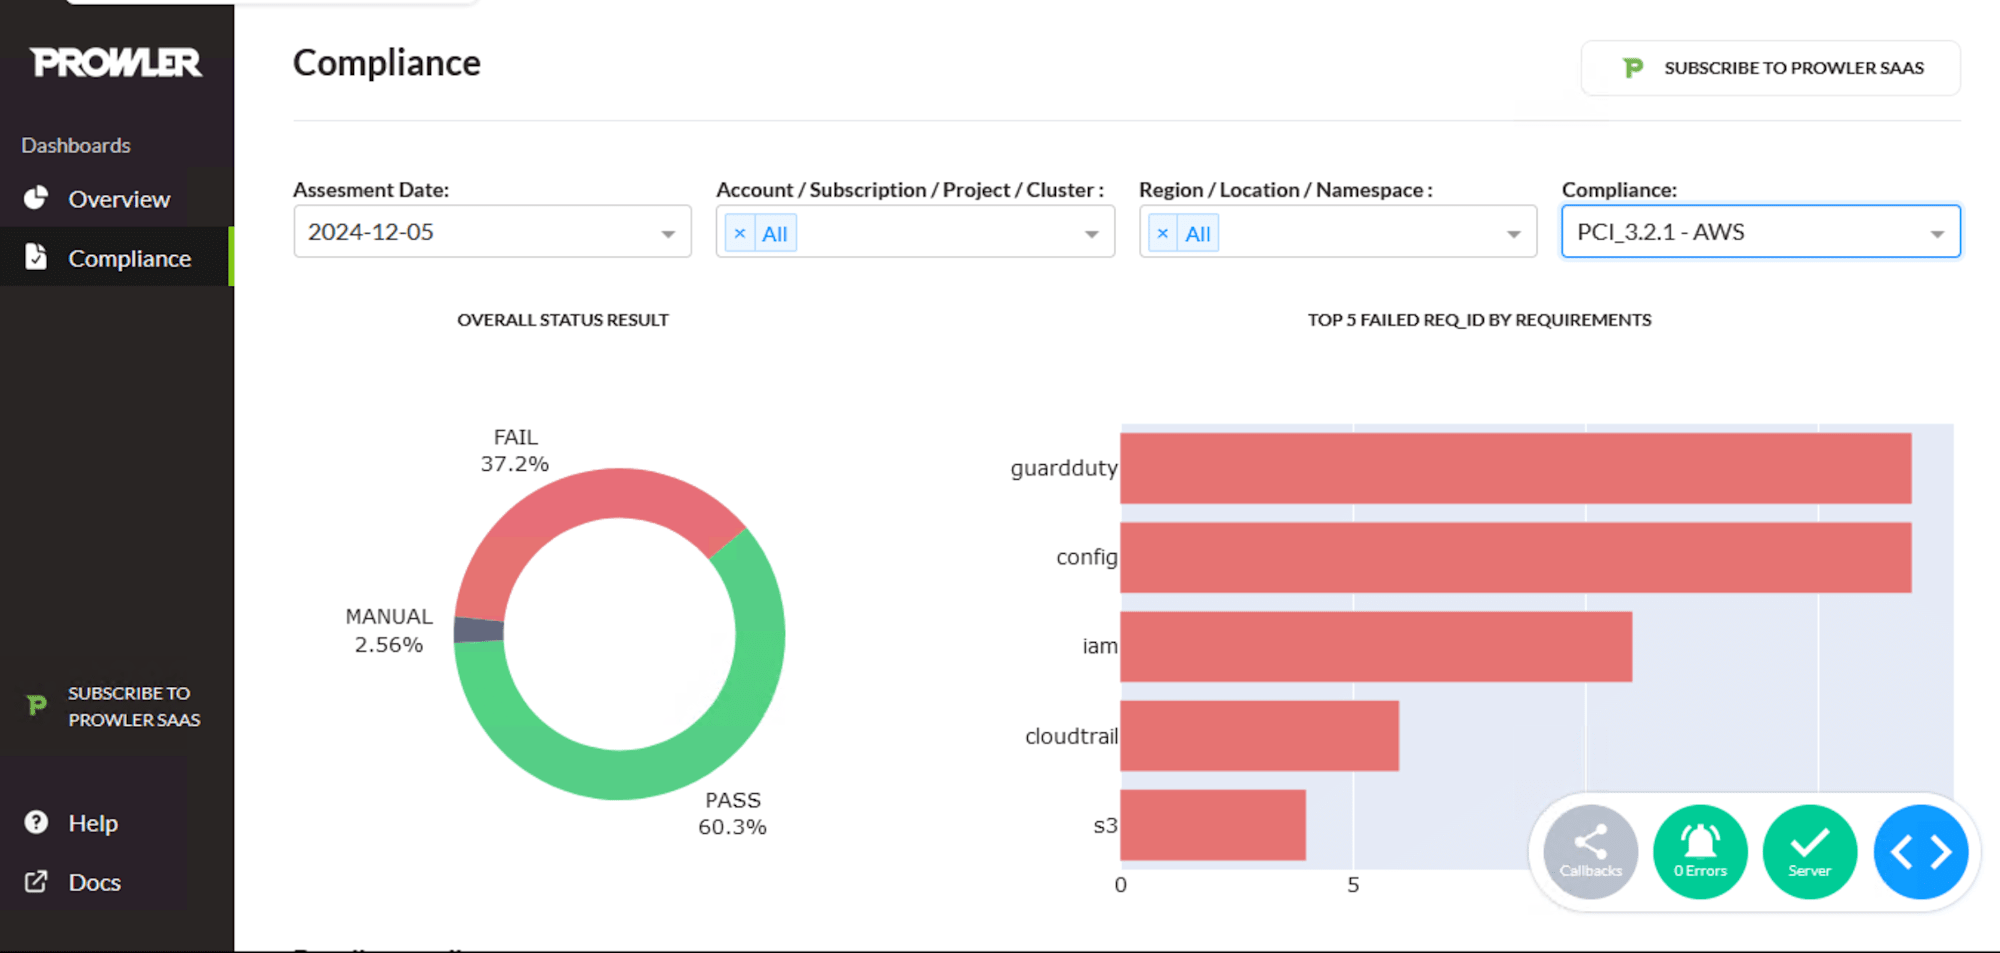Click the sidebar Prowler SaaS green P icon
The image size is (2000, 953).
point(37,706)
